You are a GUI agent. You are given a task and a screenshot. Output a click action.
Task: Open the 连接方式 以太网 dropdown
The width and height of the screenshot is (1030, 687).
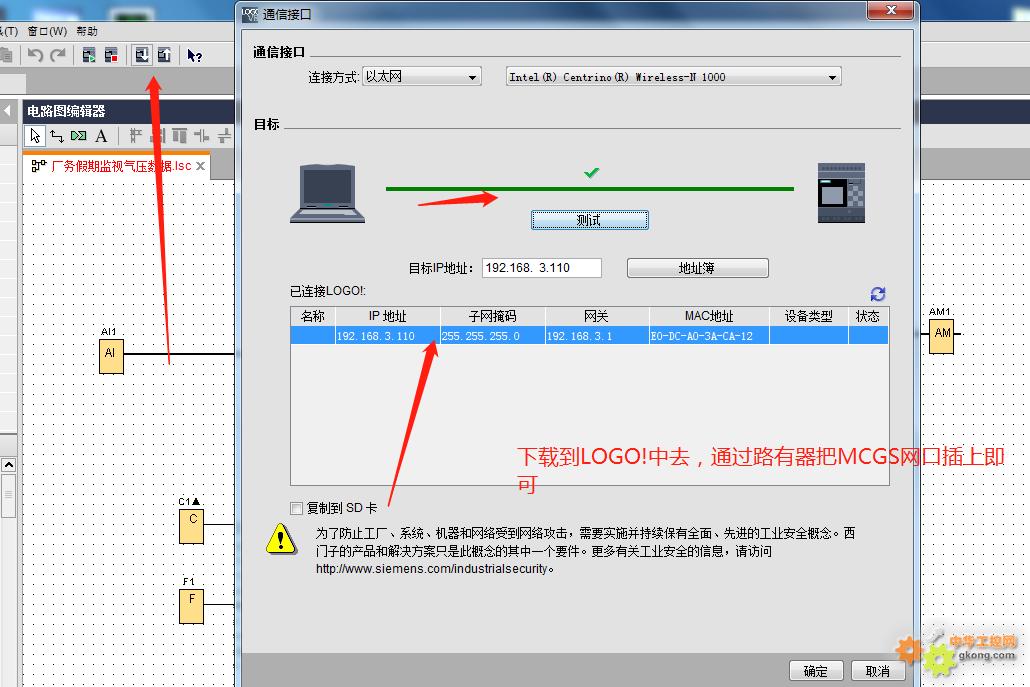tap(422, 77)
